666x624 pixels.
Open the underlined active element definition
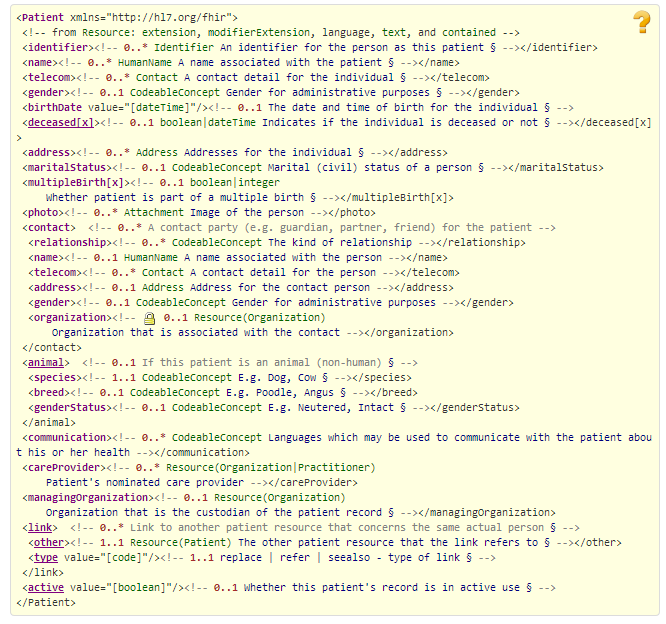coord(47,587)
